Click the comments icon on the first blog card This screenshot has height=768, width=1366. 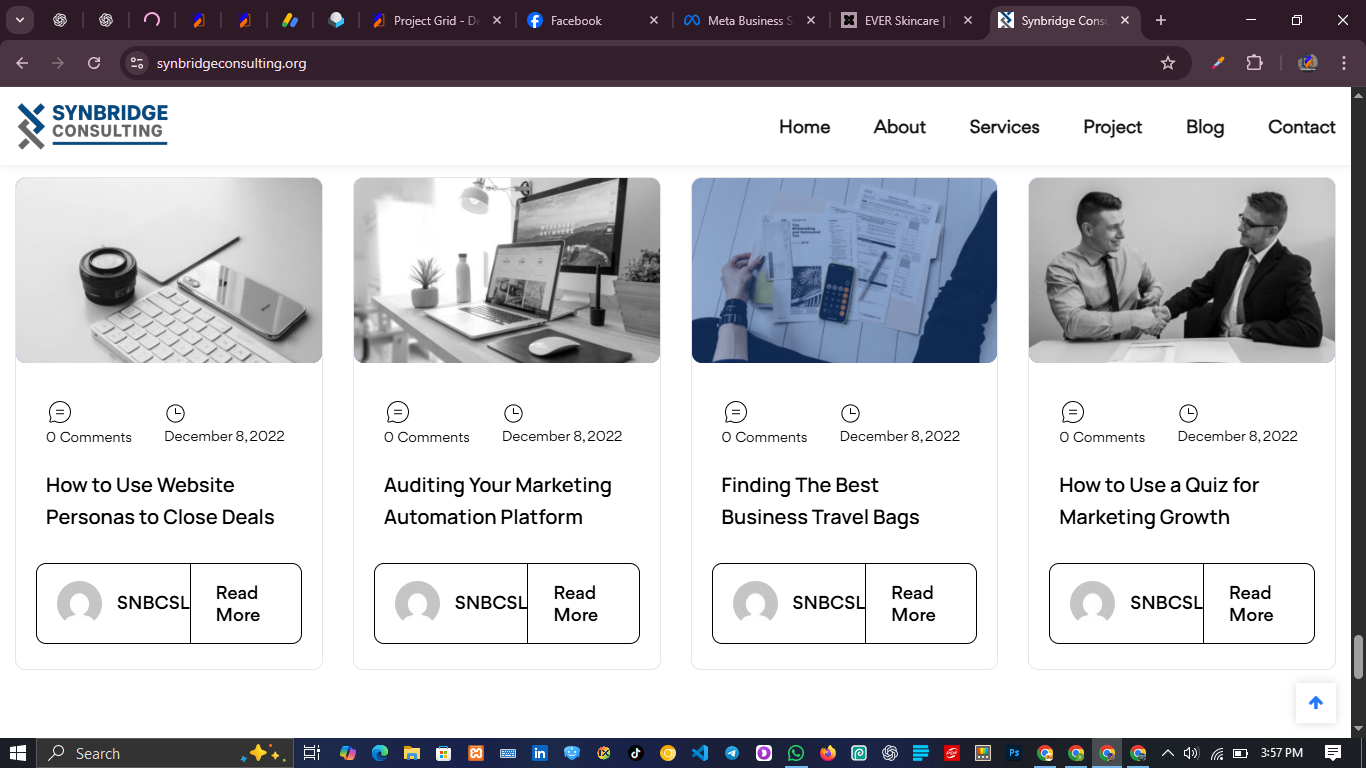coord(60,410)
